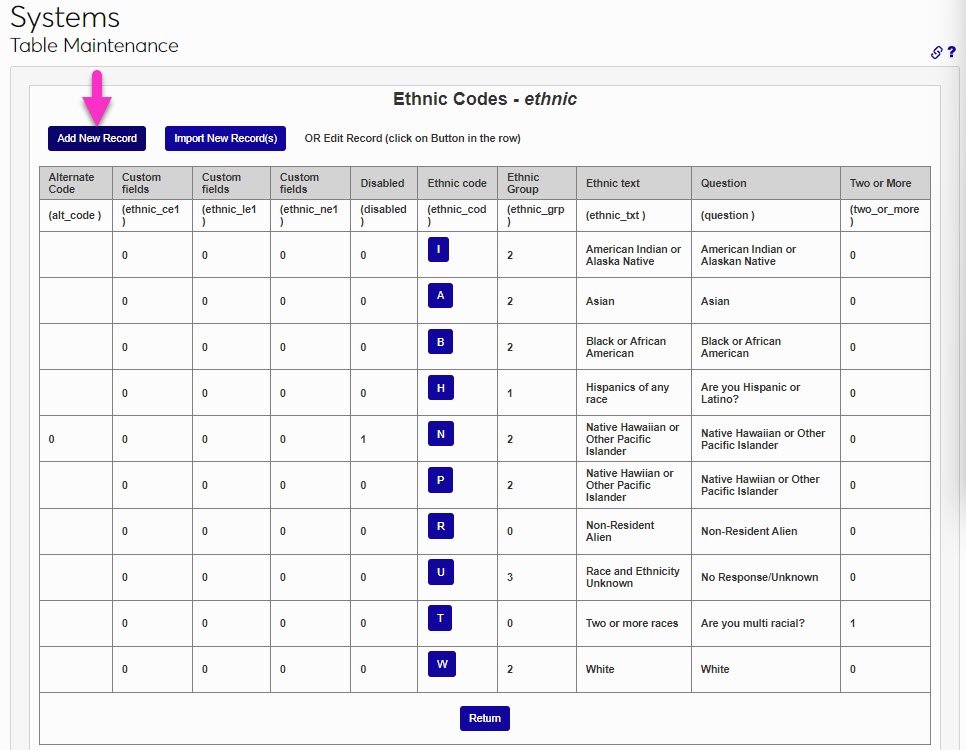
Task: Edit the Asian record A button
Action: [x=440, y=295]
